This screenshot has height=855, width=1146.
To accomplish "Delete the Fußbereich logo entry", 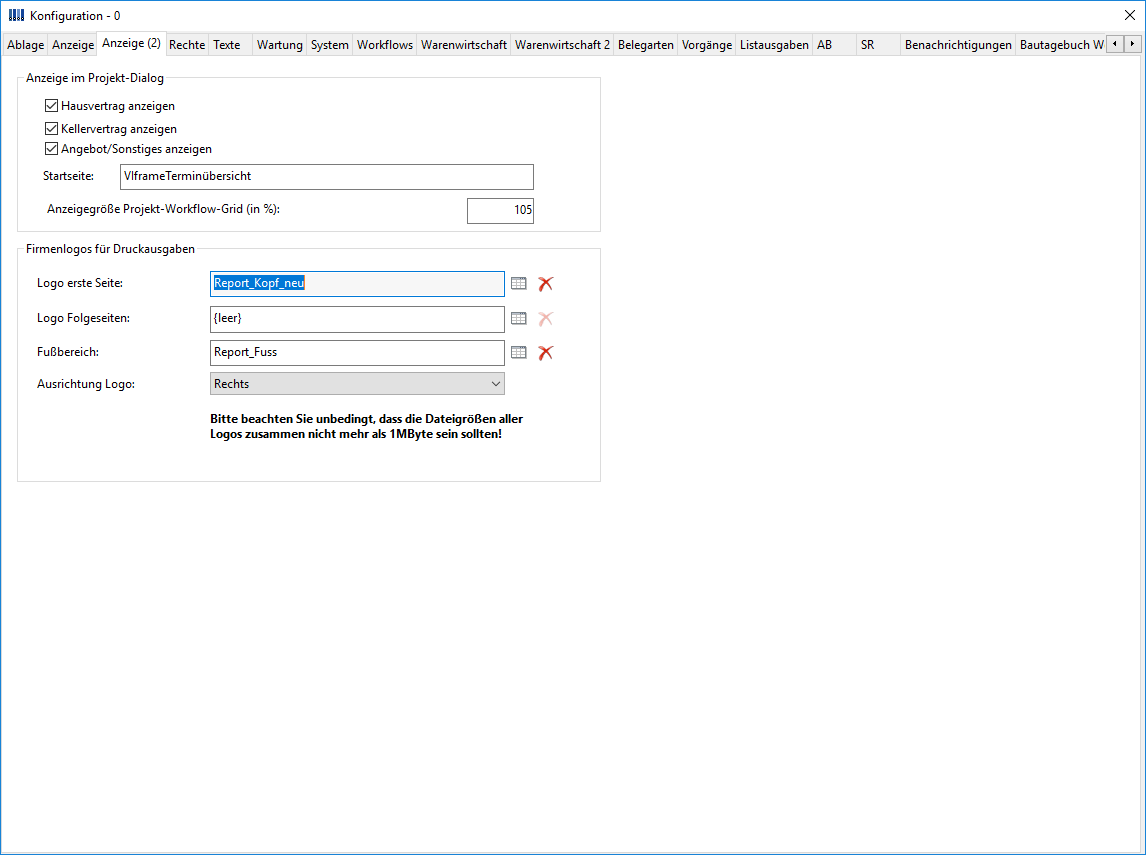I will (545, 353).
